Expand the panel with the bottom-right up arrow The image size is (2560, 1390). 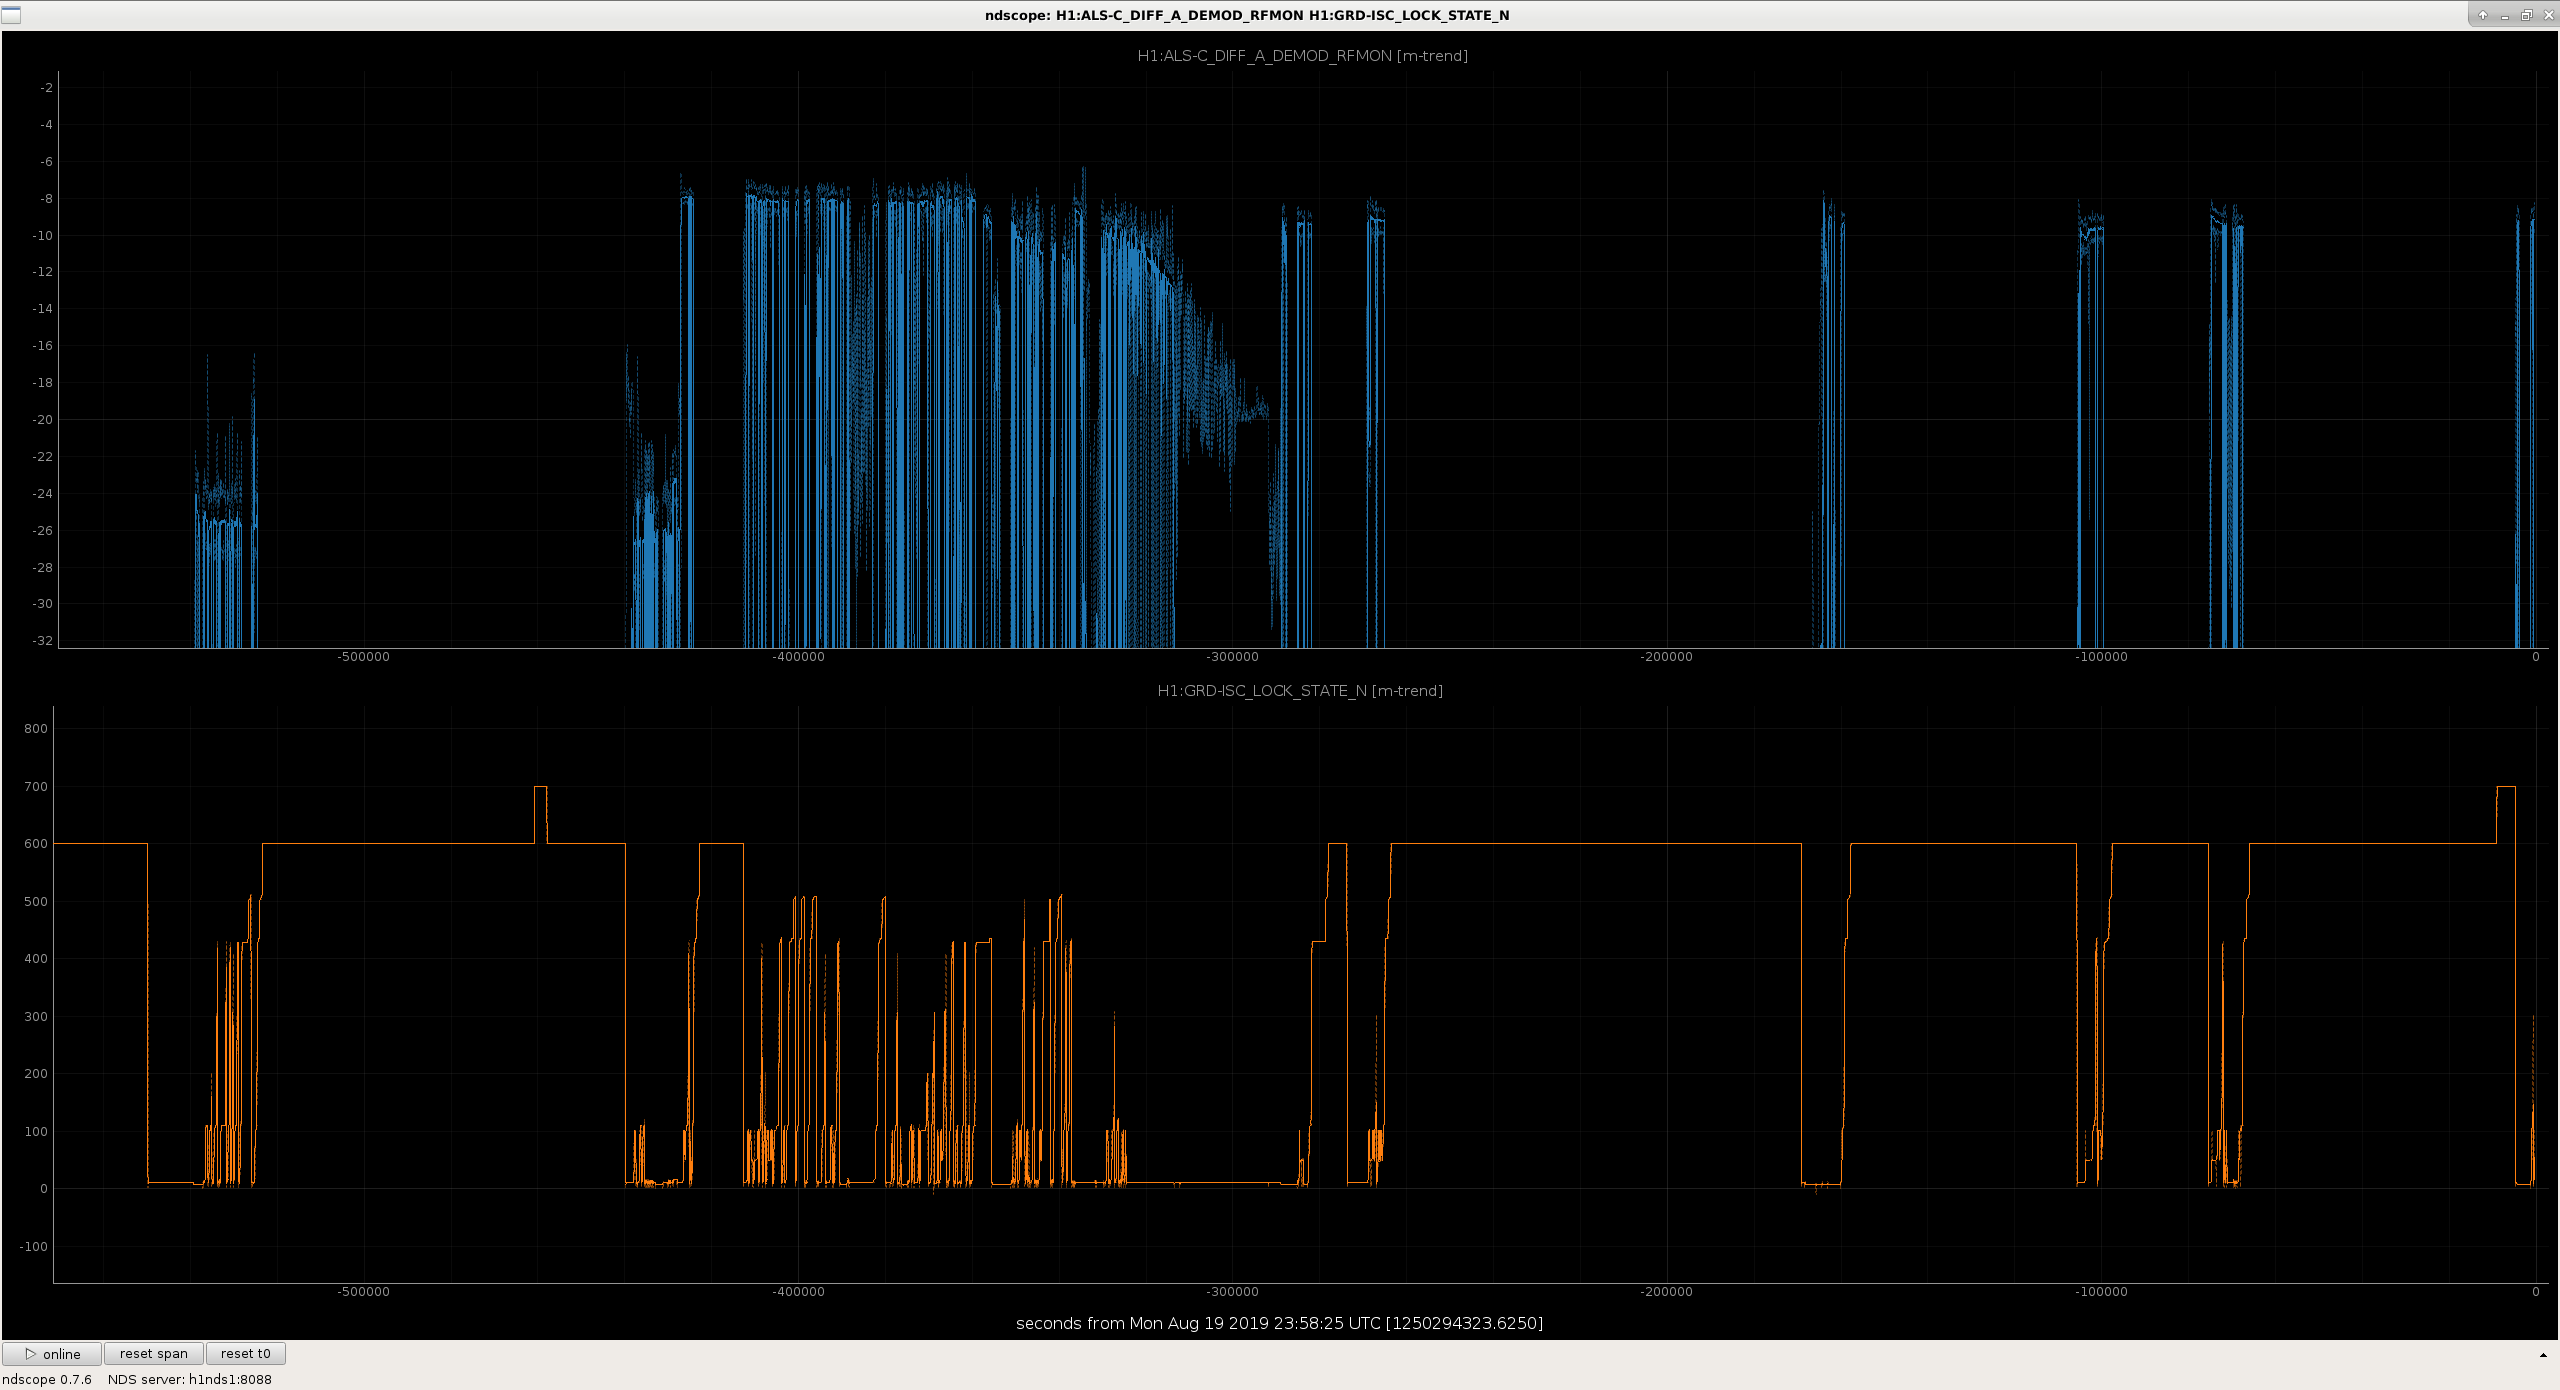(2543, 1355)
